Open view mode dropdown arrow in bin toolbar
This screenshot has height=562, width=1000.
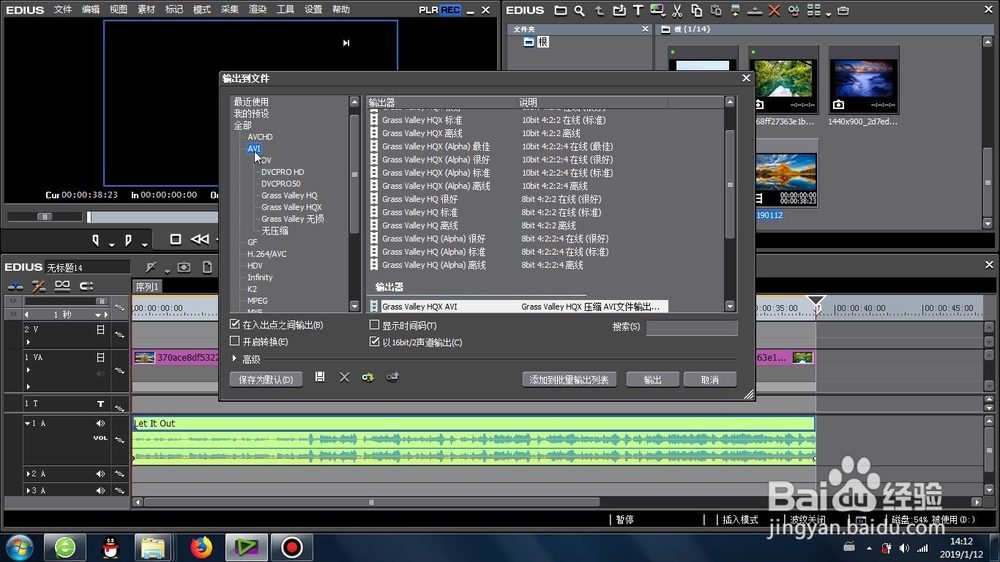(x=828, y=13)
